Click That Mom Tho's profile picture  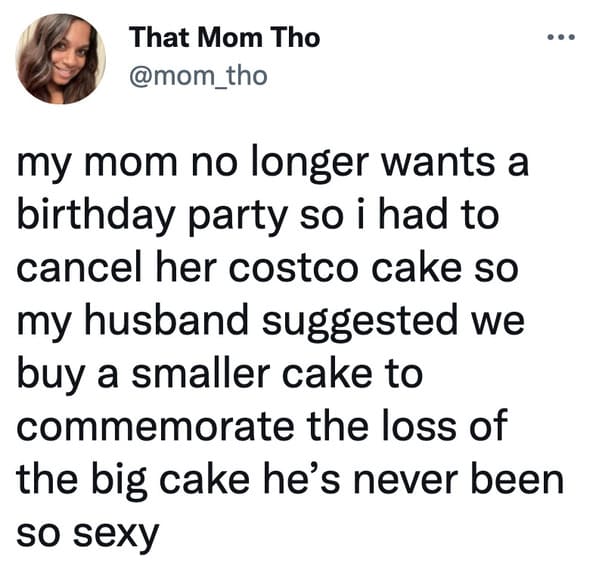pos(60,59)
